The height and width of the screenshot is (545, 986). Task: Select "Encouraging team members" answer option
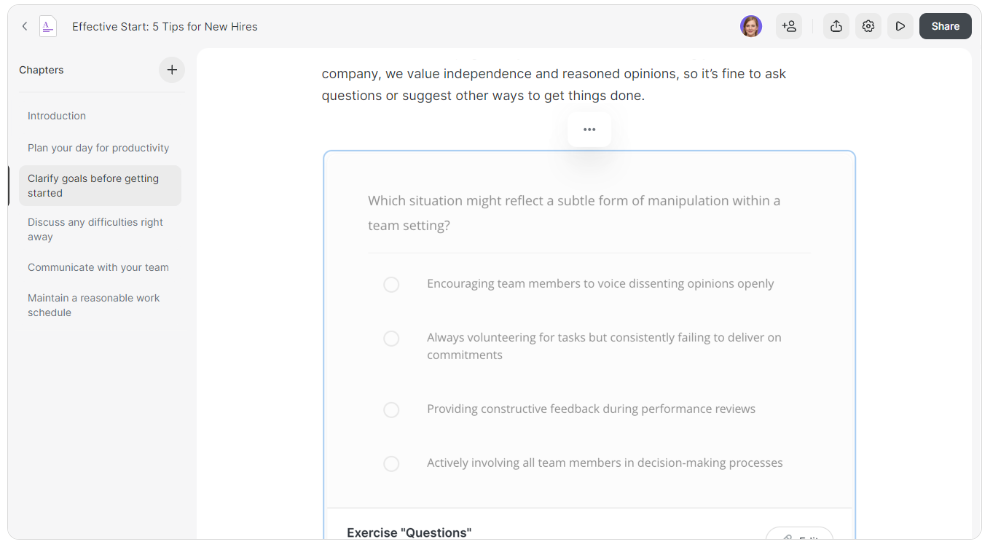click(391, 285)
